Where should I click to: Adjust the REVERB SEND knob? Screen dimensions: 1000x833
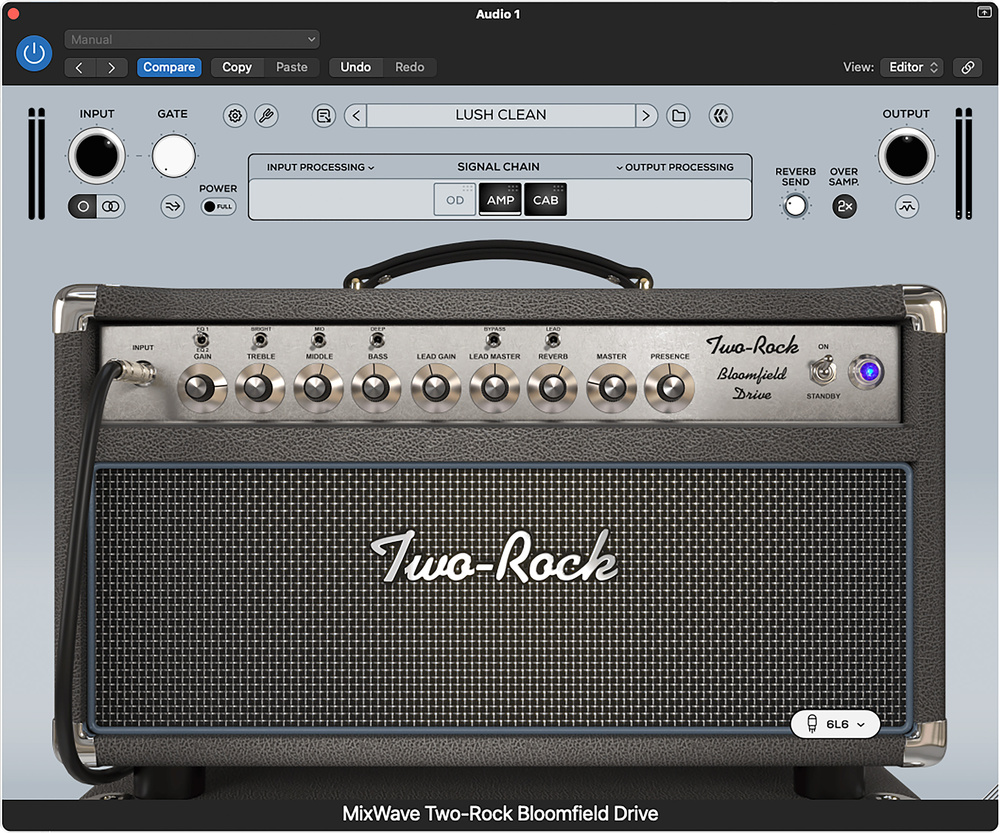point(795,206)
